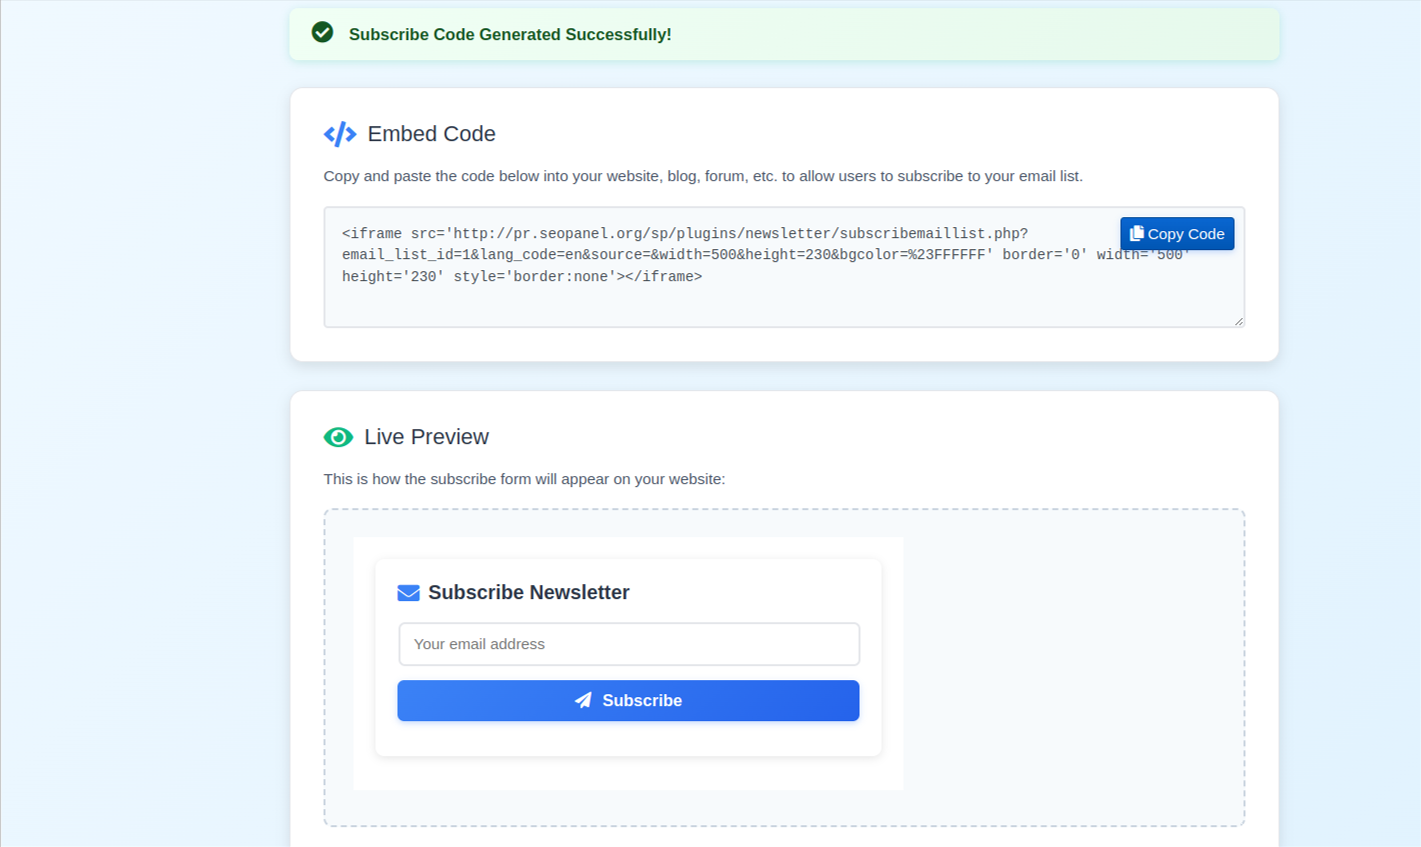Click the Subscribe Newsletter title
The width and height of the screenshot is (1421, 847).
coord(529,592)
